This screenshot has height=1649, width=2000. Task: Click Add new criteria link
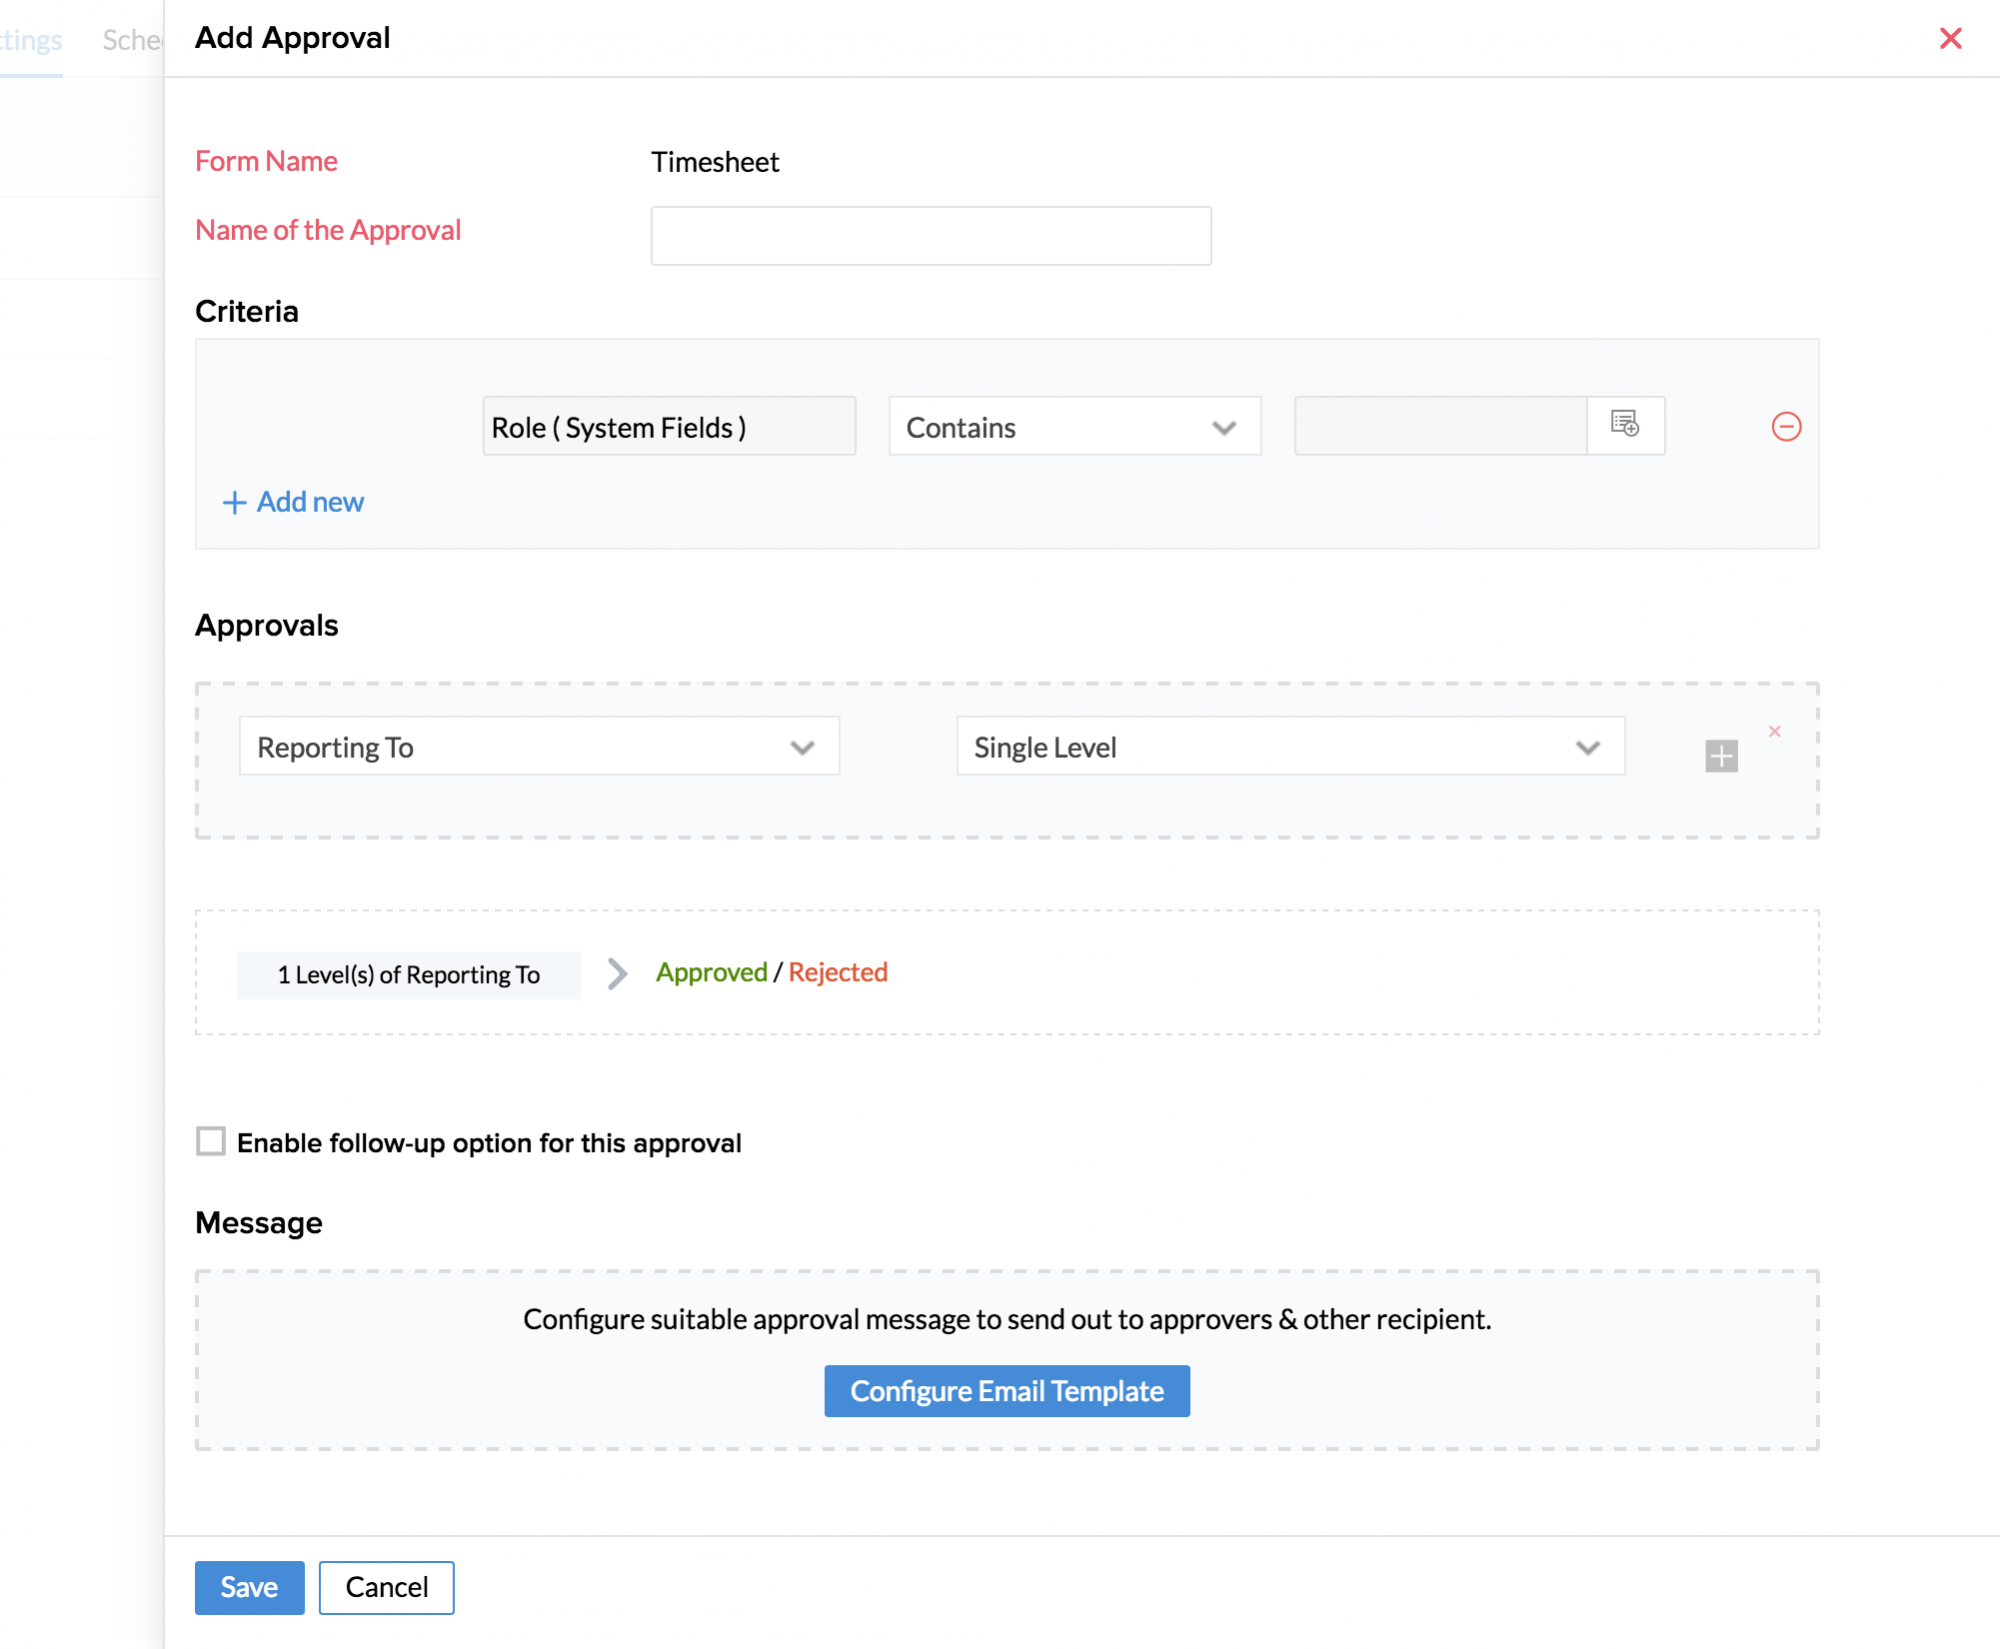310,502
